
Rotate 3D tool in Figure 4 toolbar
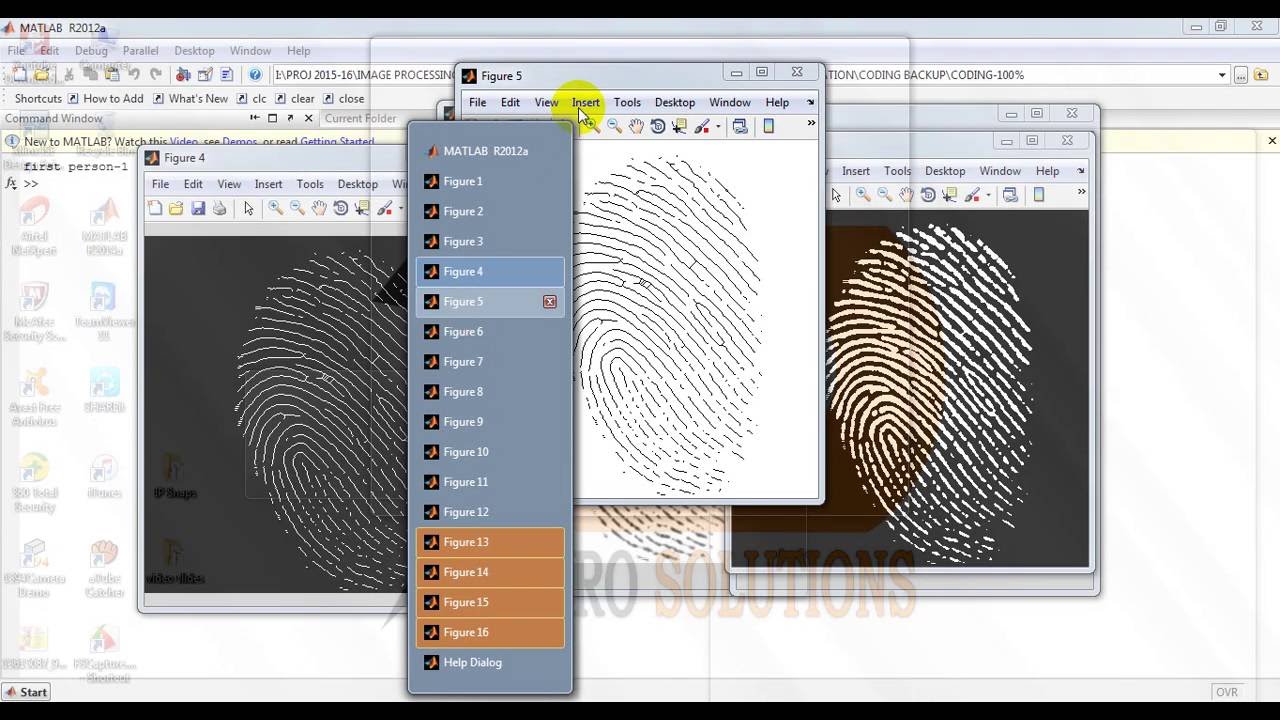pyautogui.click(x=341, y=208)
